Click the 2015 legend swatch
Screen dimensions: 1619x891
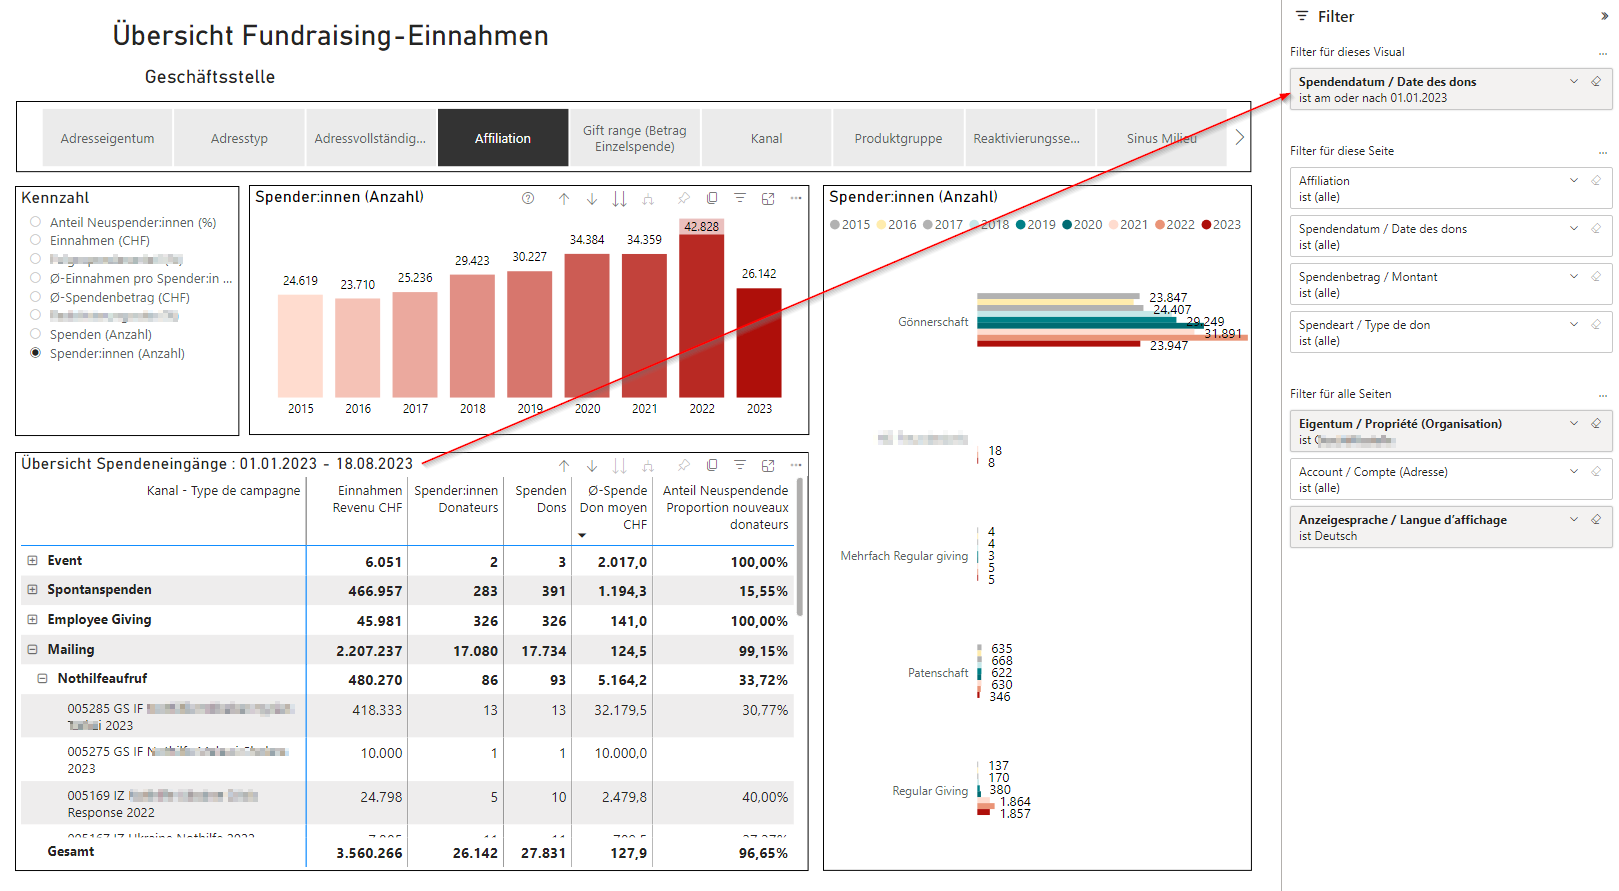[835, 225]
